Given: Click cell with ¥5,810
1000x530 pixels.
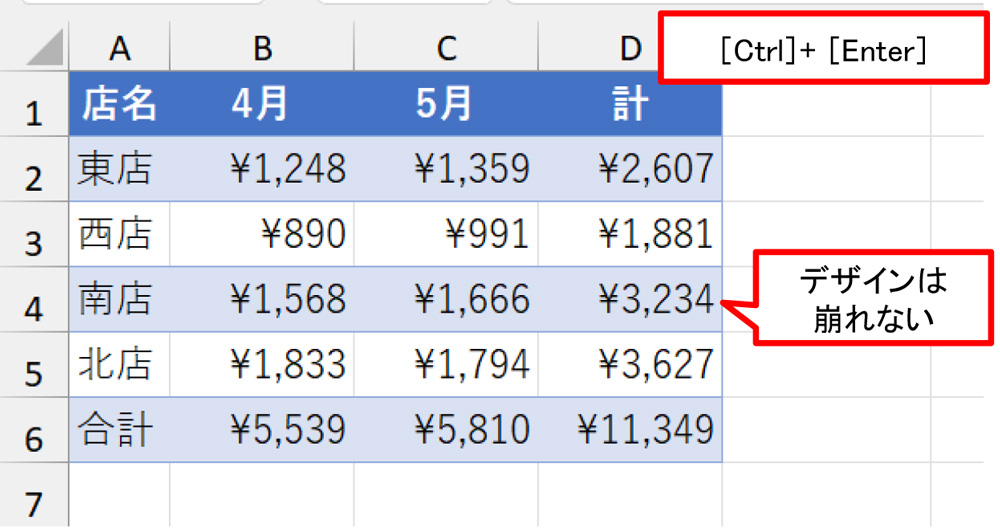Looking at the screenshot, I should pos(446,430).
